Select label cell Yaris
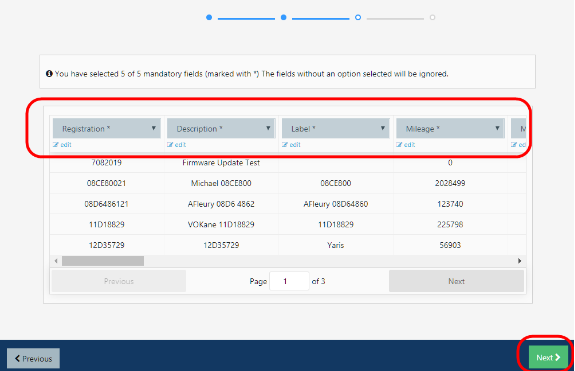This screenshot has height=371, width=575. click(336, 245)
